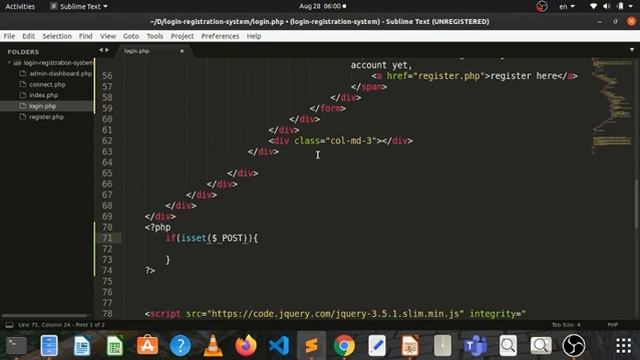Launch Google Chrome from the dock
This screenshot has width=640, height=360.
pos(344,345)
